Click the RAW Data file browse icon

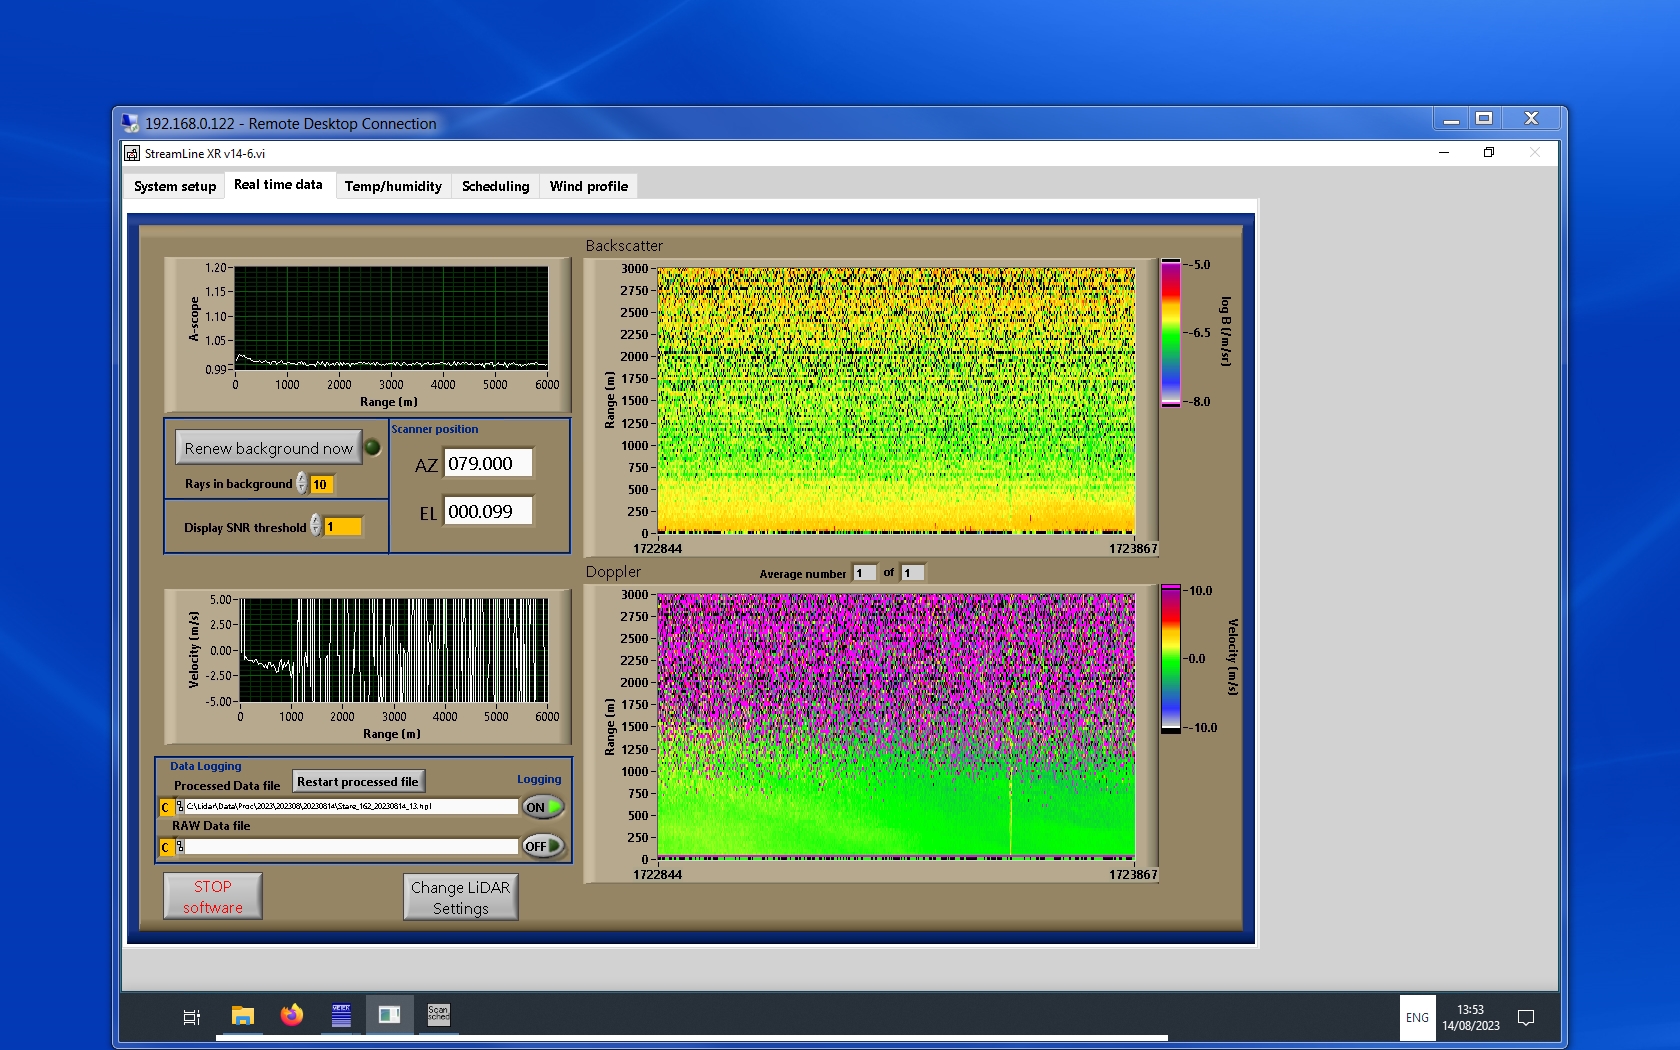(180, 847)
